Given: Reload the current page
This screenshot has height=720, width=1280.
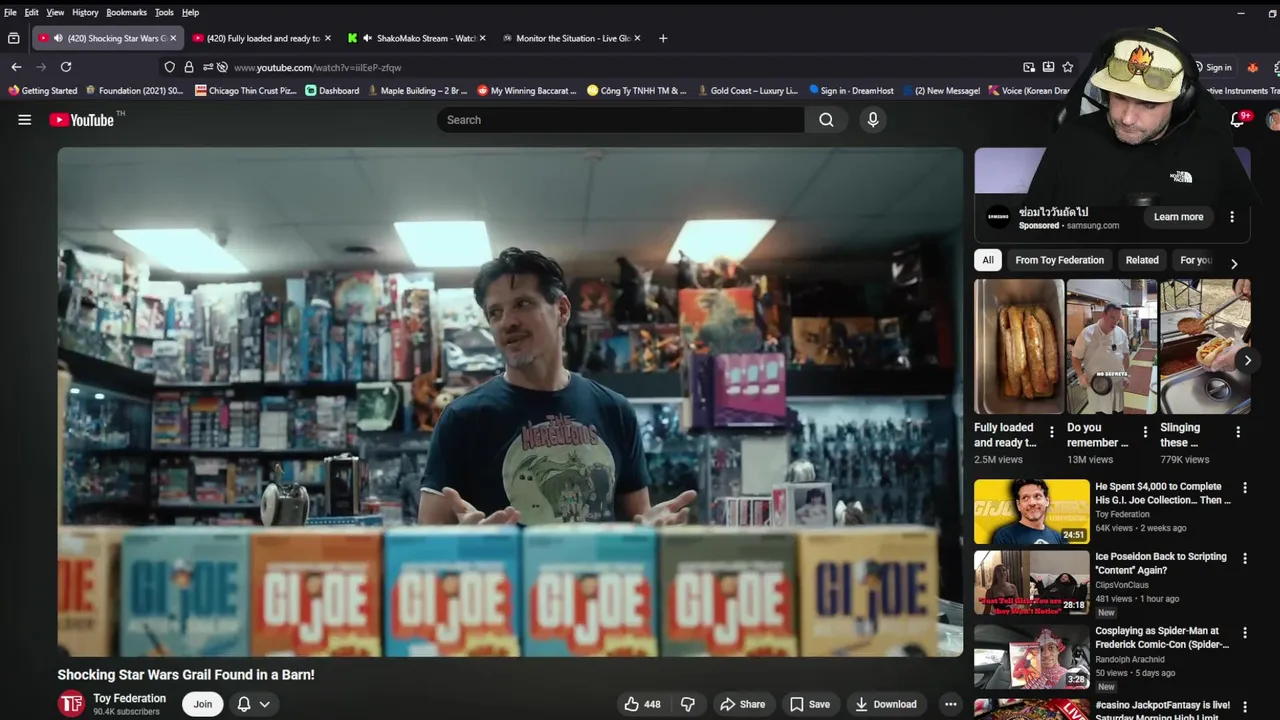Looking at the screenshot, I should coord(66,67).
